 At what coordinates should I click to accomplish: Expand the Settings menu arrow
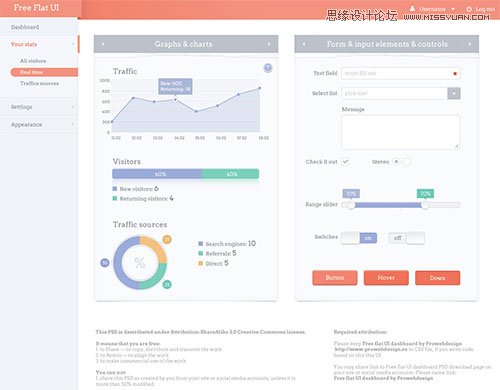click(73, 107)
